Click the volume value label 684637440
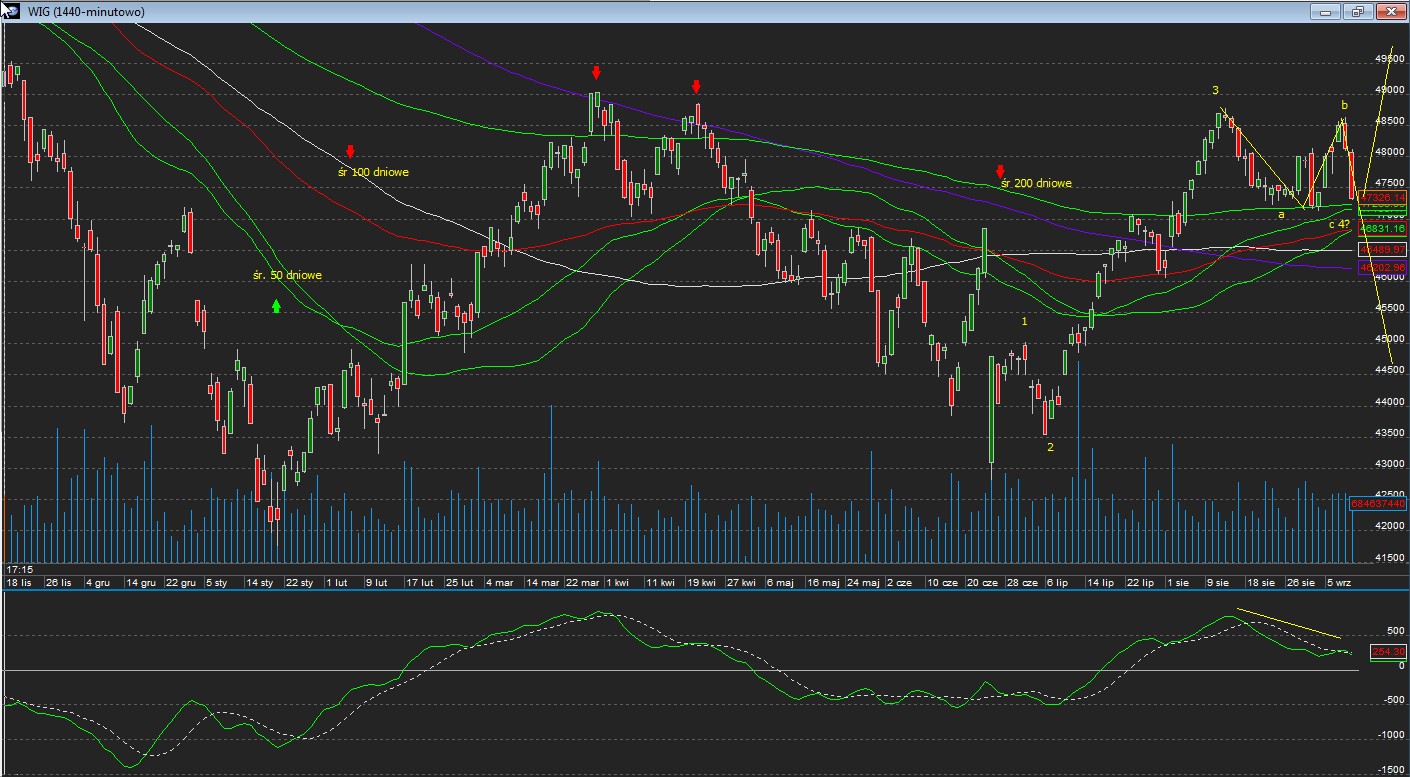The width and height of the screenshot is (1410, 777). pos(1378,504)
